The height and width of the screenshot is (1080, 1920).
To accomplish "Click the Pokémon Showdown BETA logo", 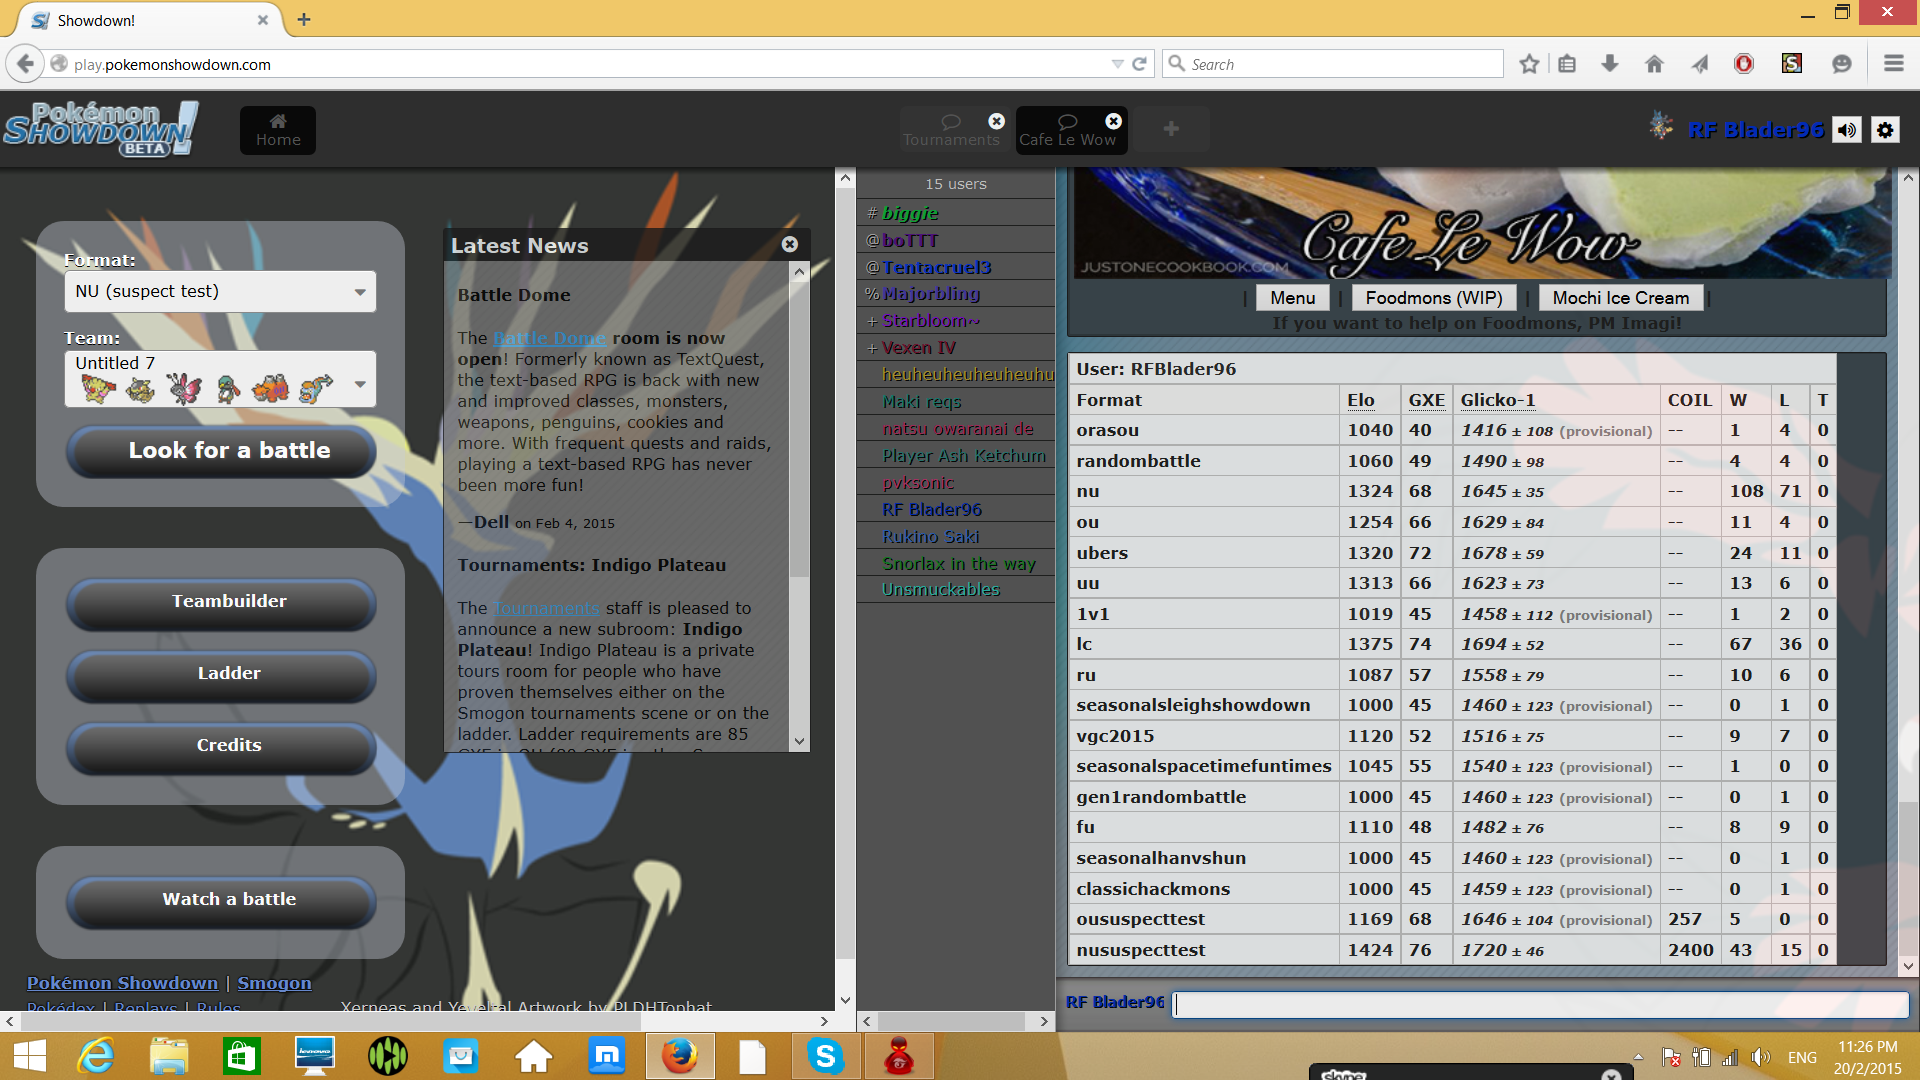I will pos(100,129).
